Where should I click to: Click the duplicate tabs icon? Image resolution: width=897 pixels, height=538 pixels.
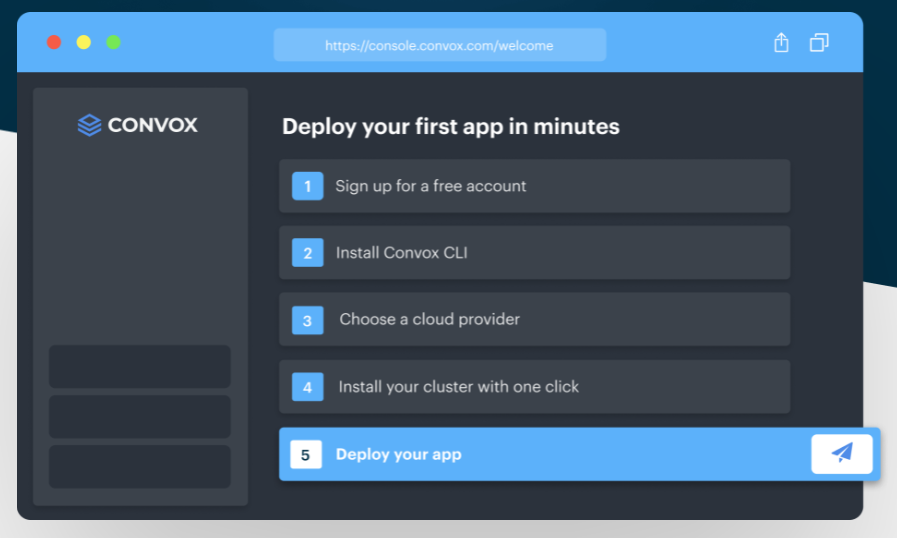(819, 43)
